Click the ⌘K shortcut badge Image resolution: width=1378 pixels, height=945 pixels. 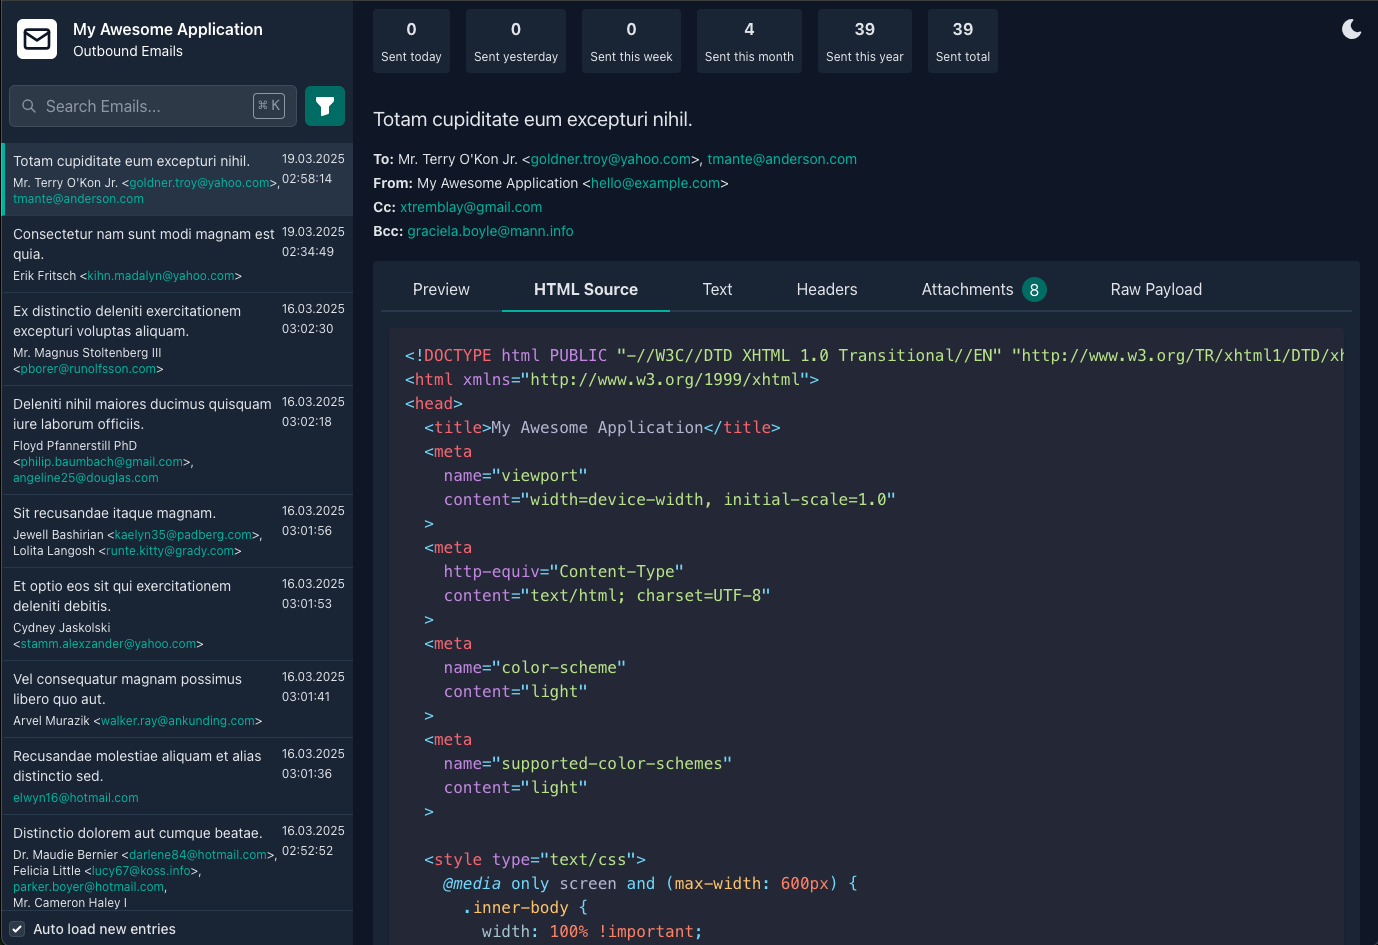[x=268, y=105]
